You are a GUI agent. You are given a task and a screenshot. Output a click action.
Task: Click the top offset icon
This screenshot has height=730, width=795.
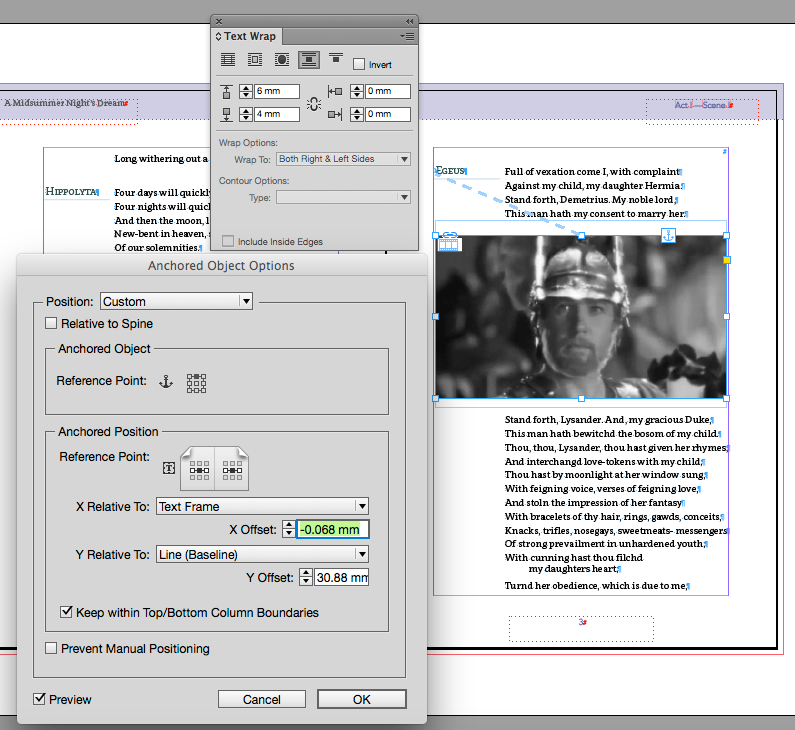pyautogui.click(x=227, y=92)
